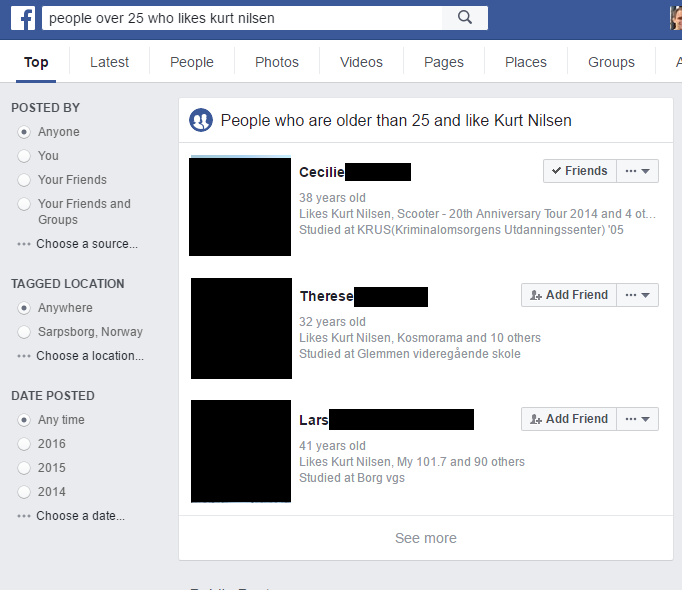This screenshot has width=682, height=590.
Task: Add Therese as a friend
Action: [x=569, y=295]
